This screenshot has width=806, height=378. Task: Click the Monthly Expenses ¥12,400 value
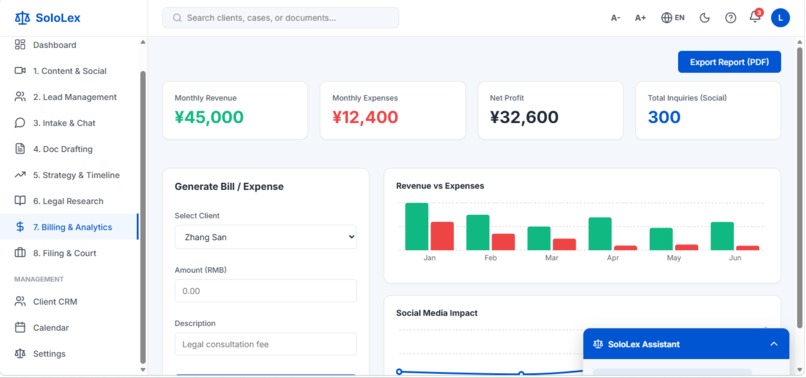click(x=365, y=117)
